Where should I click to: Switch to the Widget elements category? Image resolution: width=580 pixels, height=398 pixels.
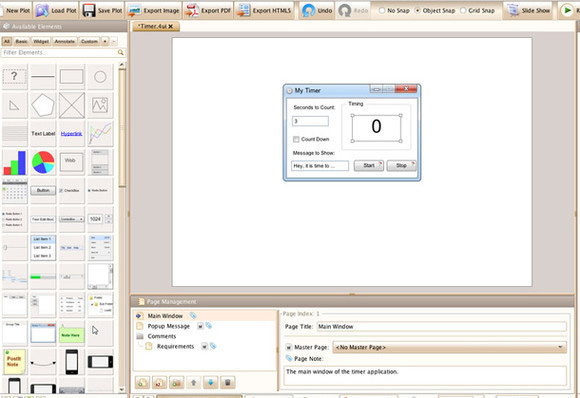tap(41, 41)
